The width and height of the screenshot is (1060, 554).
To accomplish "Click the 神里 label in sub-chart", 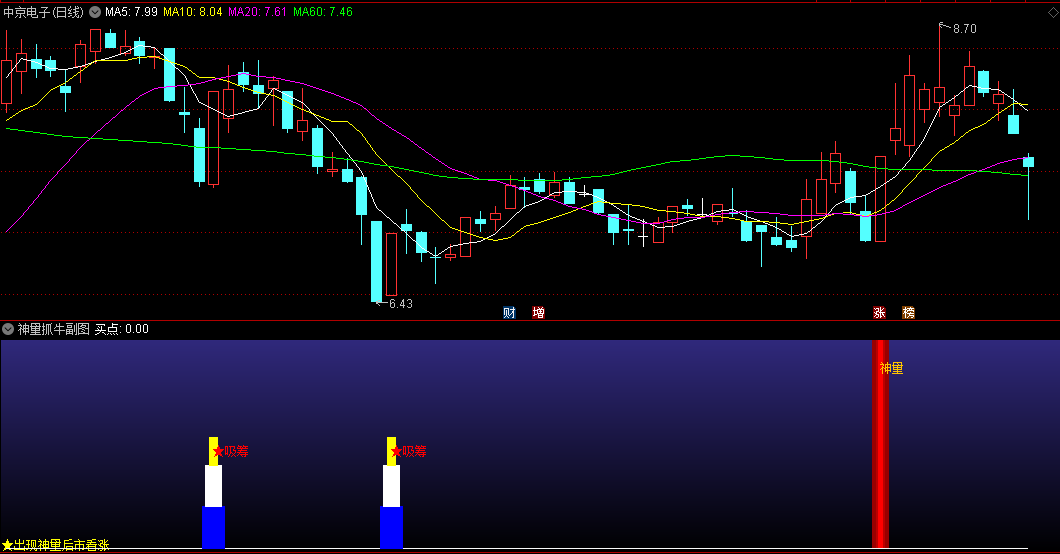I will click(x=892, y=368).
